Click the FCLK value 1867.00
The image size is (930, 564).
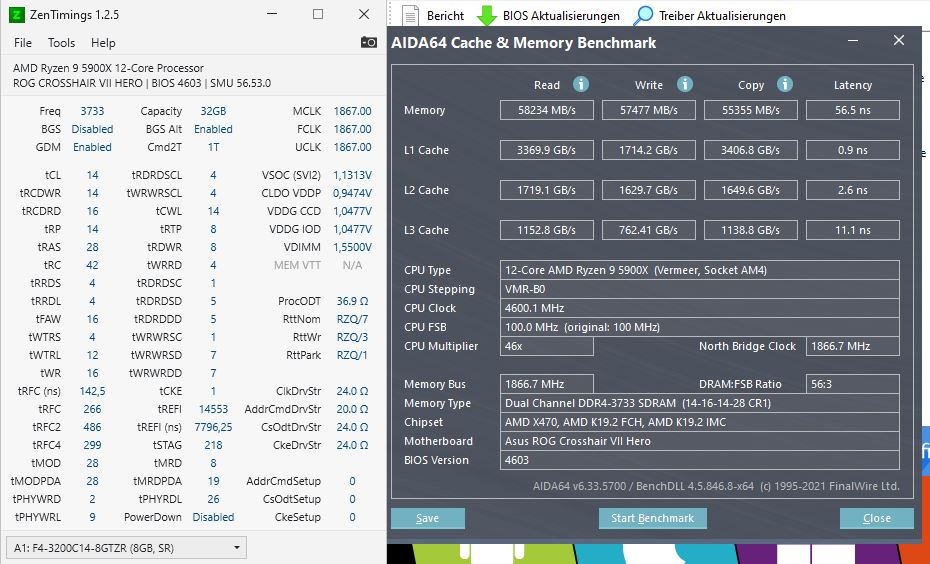coord(352,129)
